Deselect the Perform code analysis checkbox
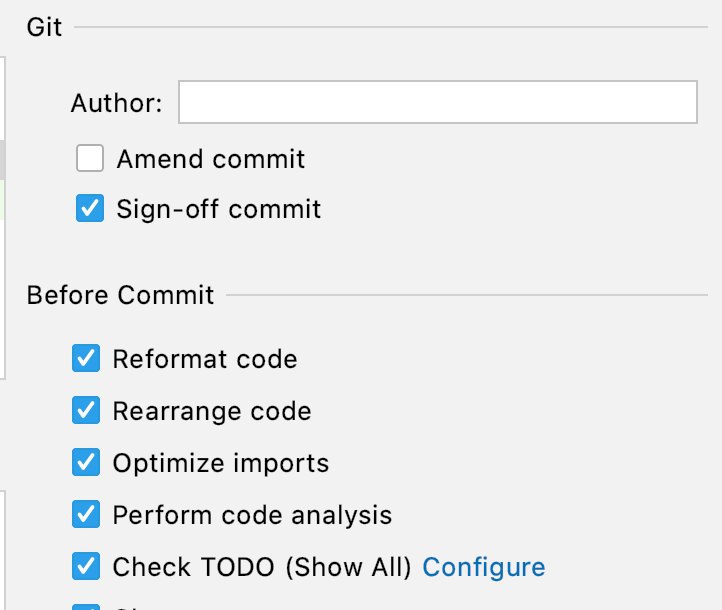Viewport: 722px width, 610px height. coord(86,514)
